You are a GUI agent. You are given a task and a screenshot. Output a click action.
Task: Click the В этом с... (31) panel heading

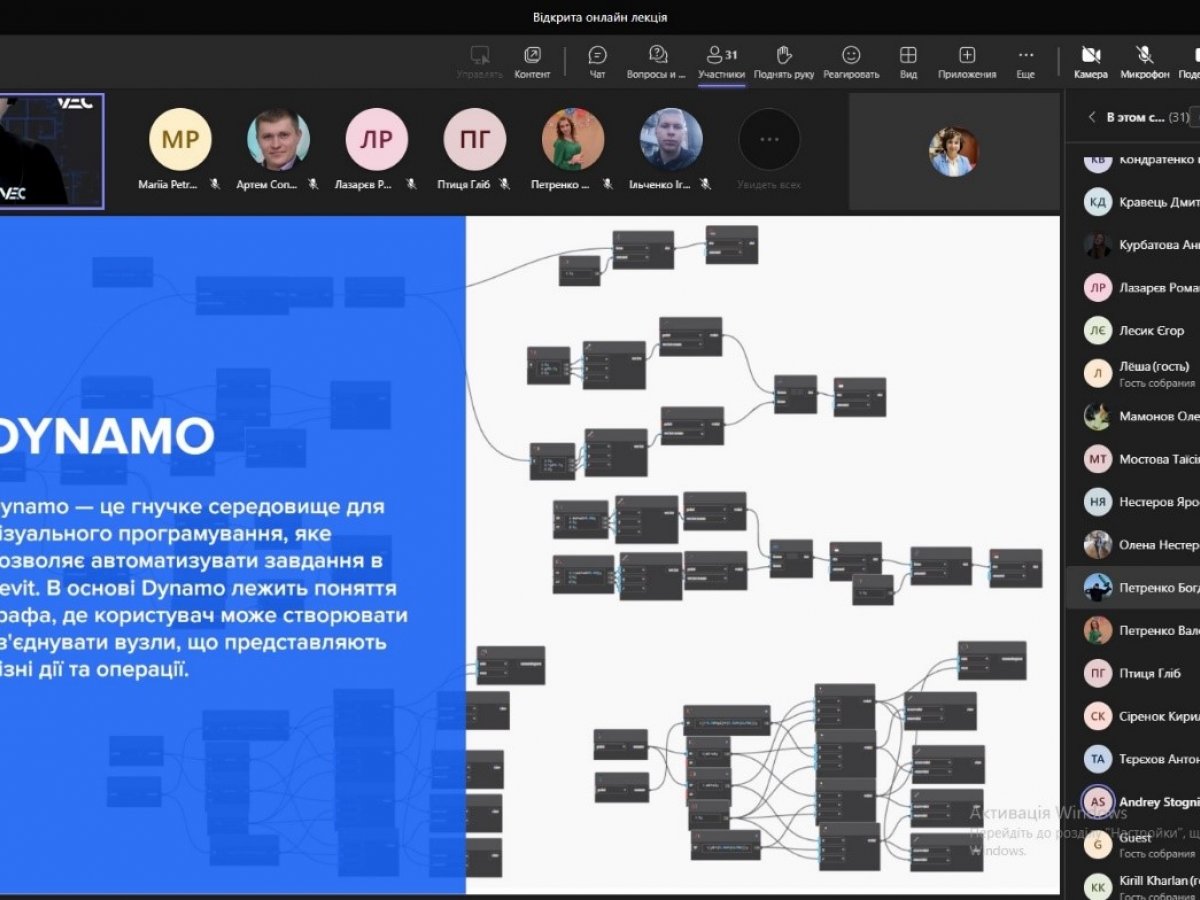point(1148,117)
